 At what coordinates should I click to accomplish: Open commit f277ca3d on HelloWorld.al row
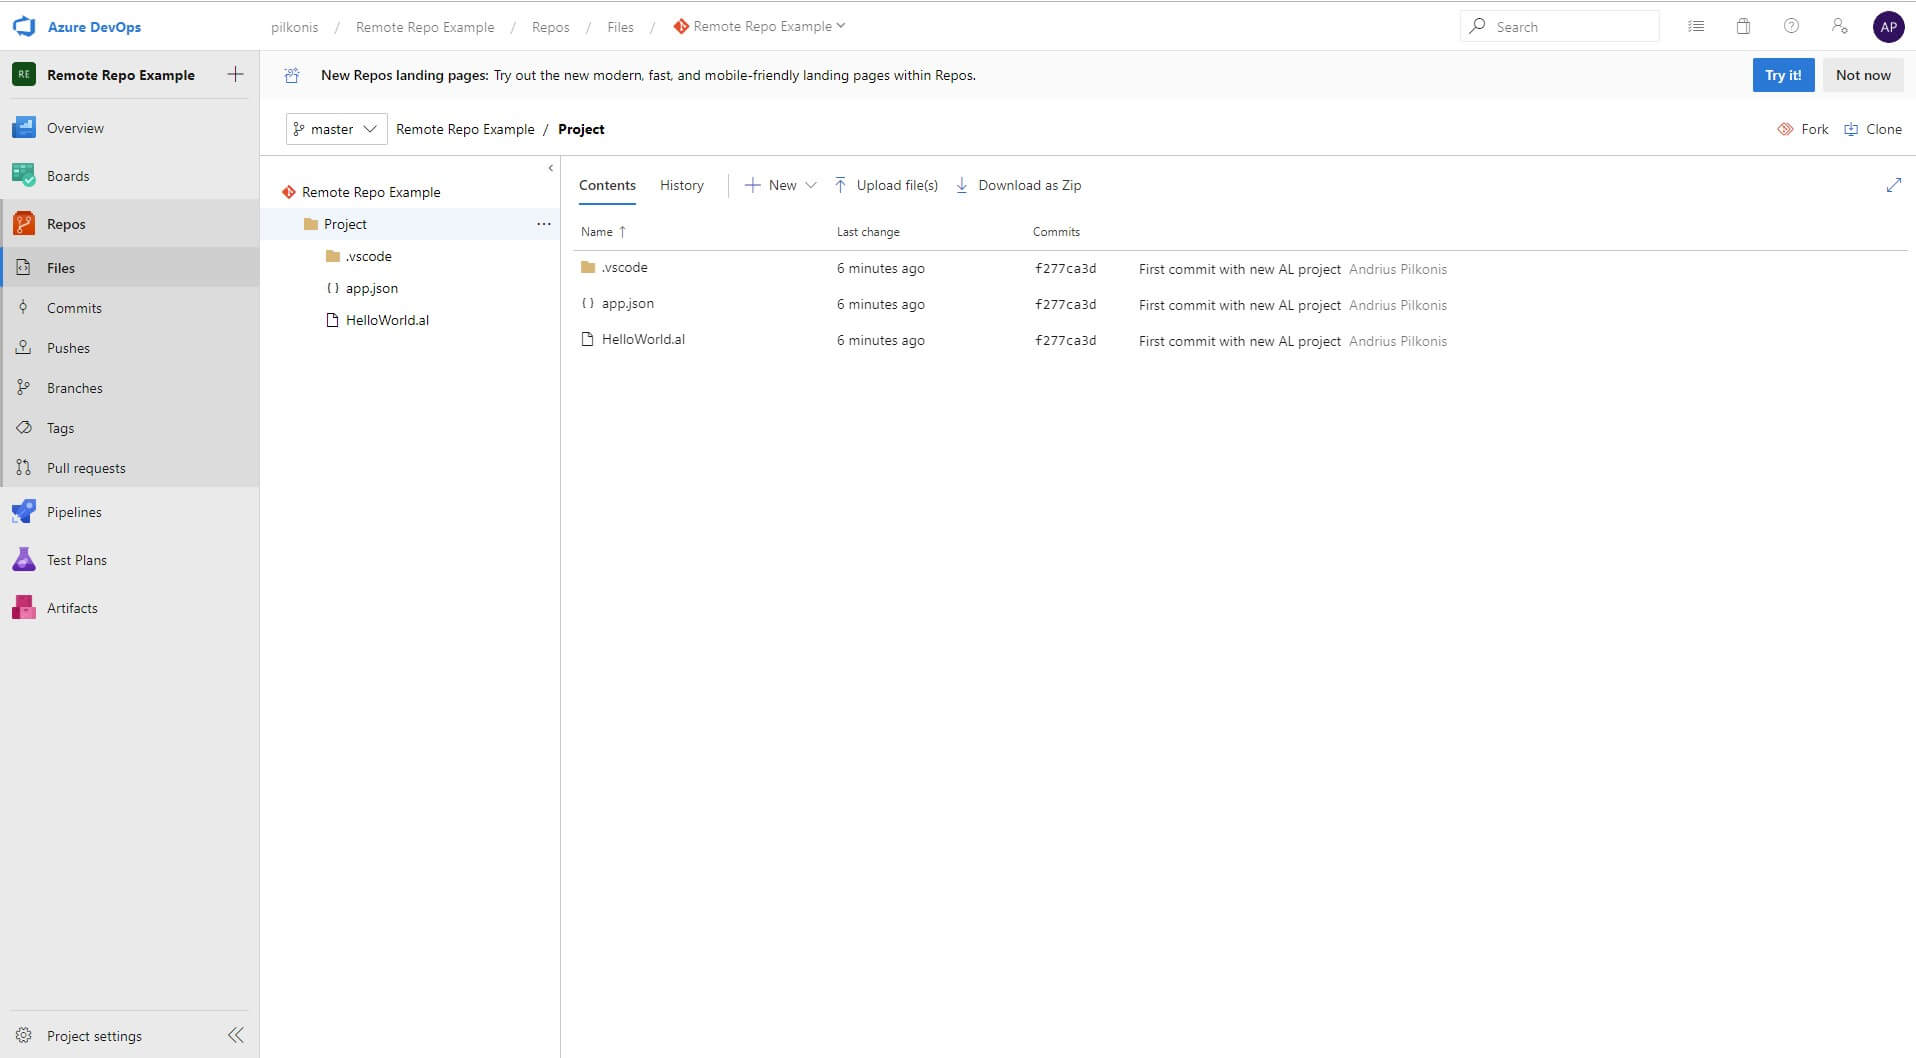pos(1065,340)
